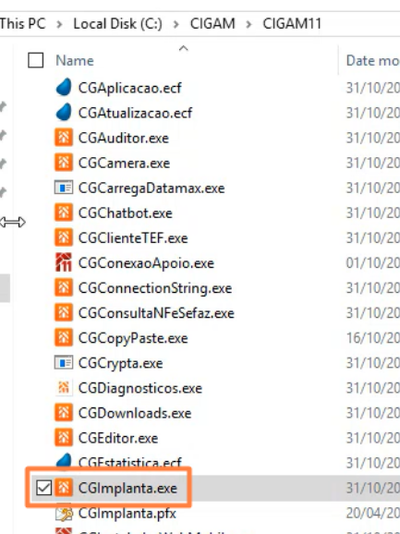Select the CGCopyPaste.exe file name
The height and width of the screenshot is (534, 400).
[x=133, y=338]
